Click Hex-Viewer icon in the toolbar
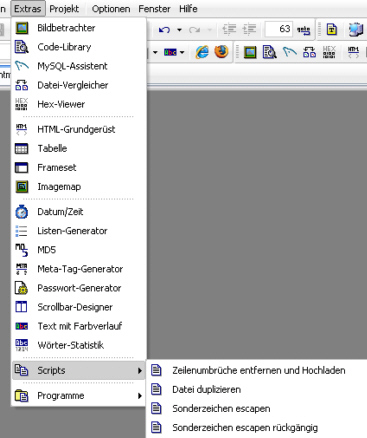367x438 pixels. point(329,52)
